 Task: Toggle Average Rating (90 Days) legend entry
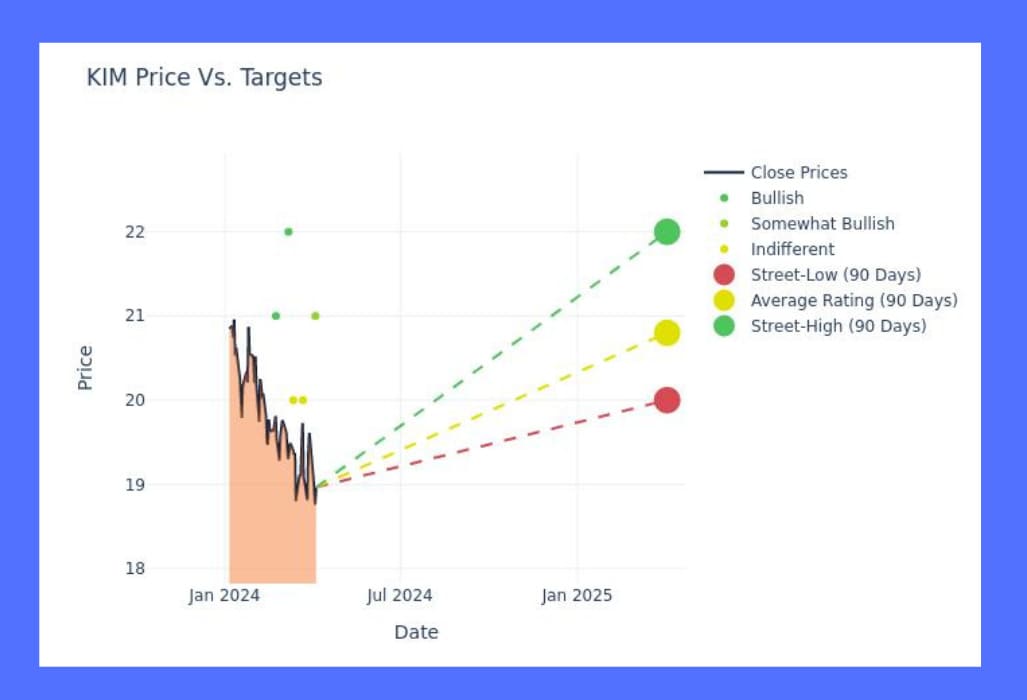(853, 301)
